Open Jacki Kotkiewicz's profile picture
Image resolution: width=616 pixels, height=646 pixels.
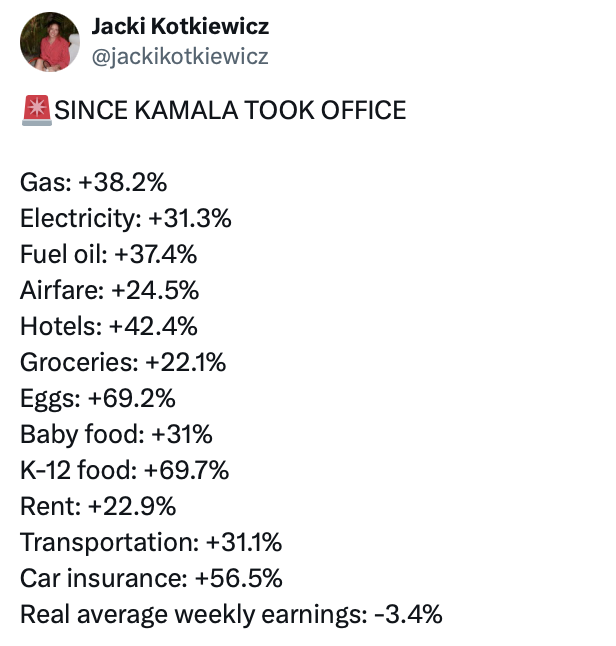(50, 42)
